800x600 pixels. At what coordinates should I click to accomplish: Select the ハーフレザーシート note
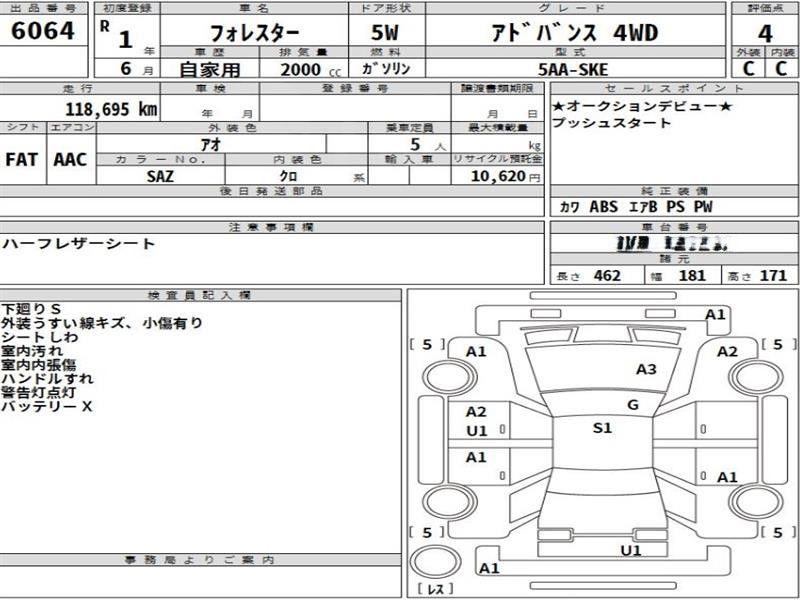click(x=78, y=243)
